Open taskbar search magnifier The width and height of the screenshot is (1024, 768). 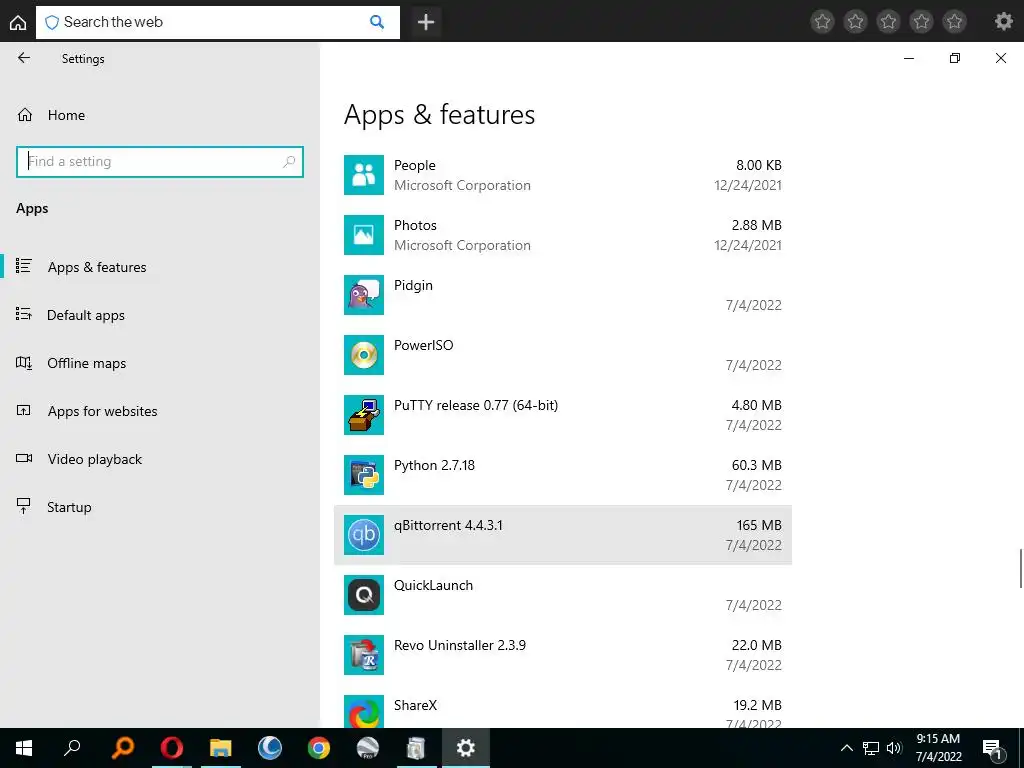point(72,748)
